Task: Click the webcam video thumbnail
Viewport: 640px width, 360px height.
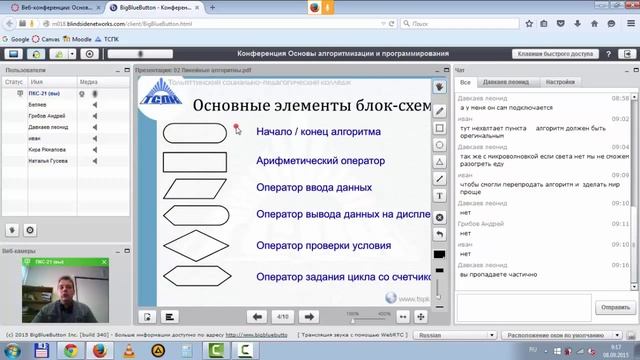Action: point(65,294)
